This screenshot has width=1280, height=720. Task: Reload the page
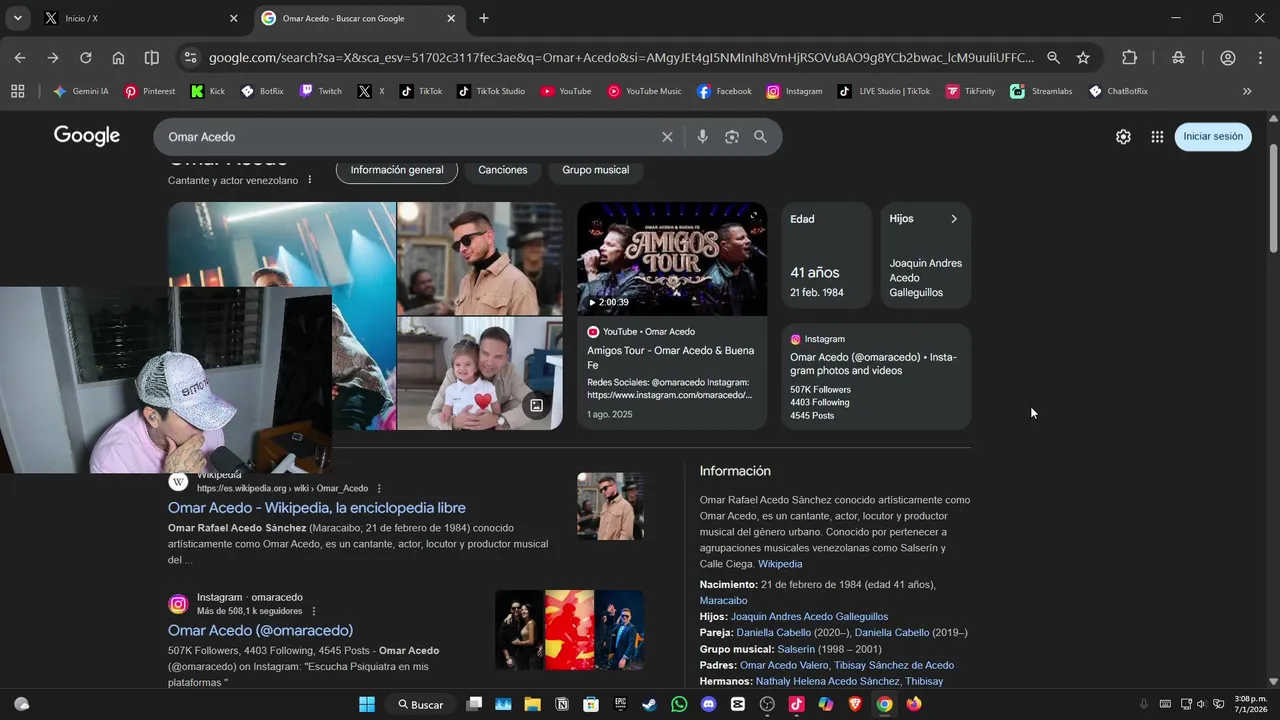tap(85, 58)
